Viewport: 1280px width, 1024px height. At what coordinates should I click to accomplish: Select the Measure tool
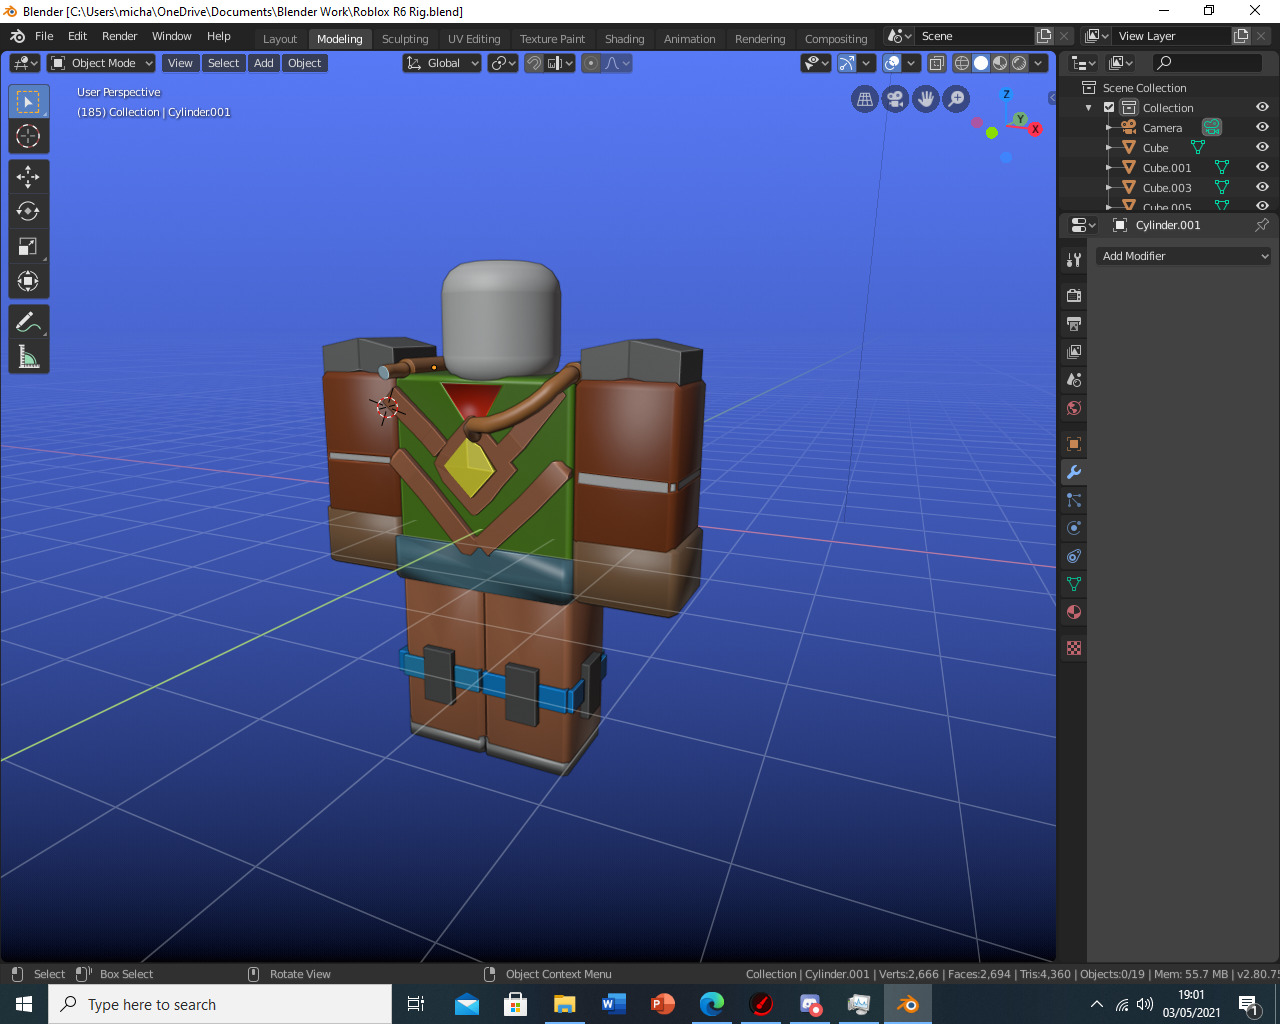[x=28, y=356]
